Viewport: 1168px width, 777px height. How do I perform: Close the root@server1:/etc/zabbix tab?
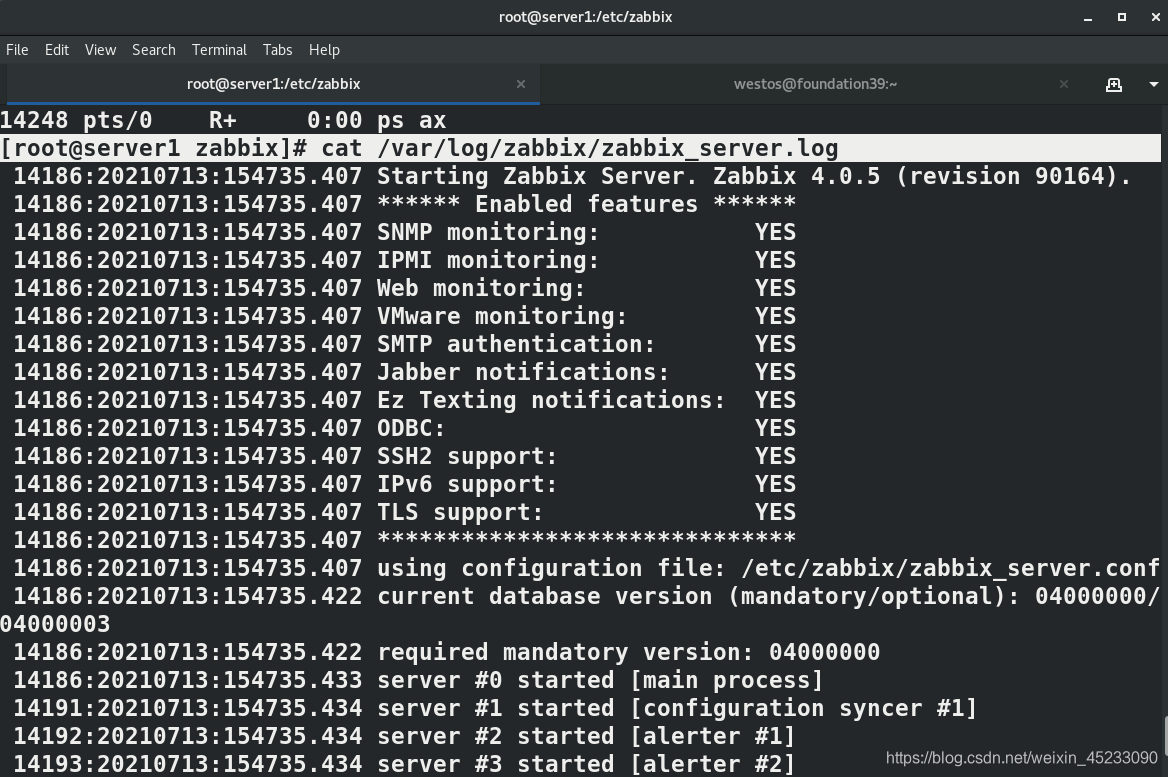tap(521, 84)
